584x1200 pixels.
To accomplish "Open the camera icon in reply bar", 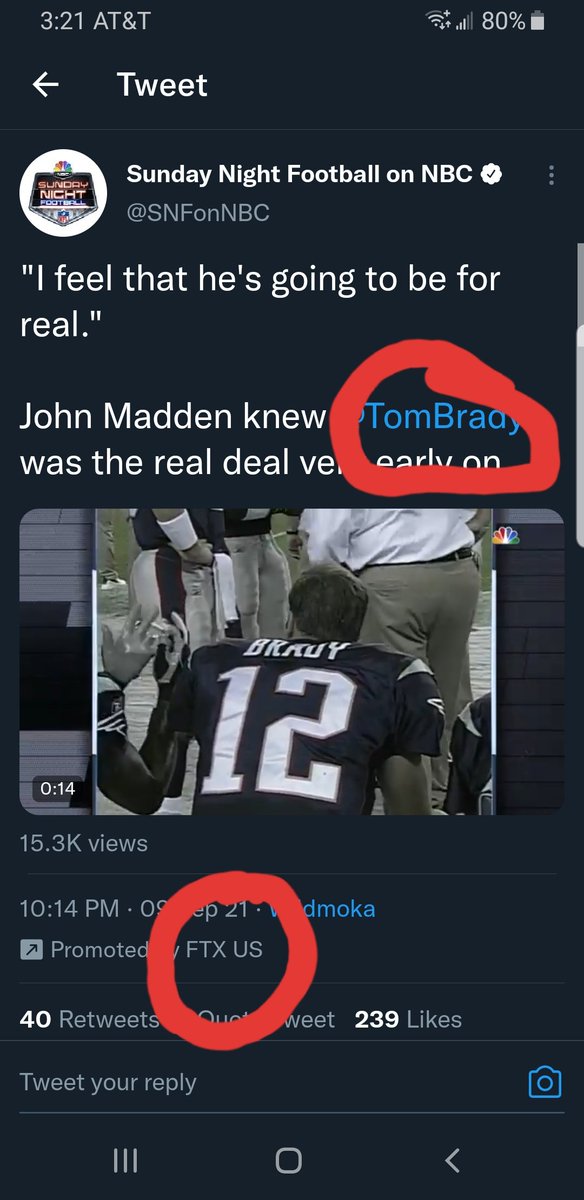I will pos(544,1082).
